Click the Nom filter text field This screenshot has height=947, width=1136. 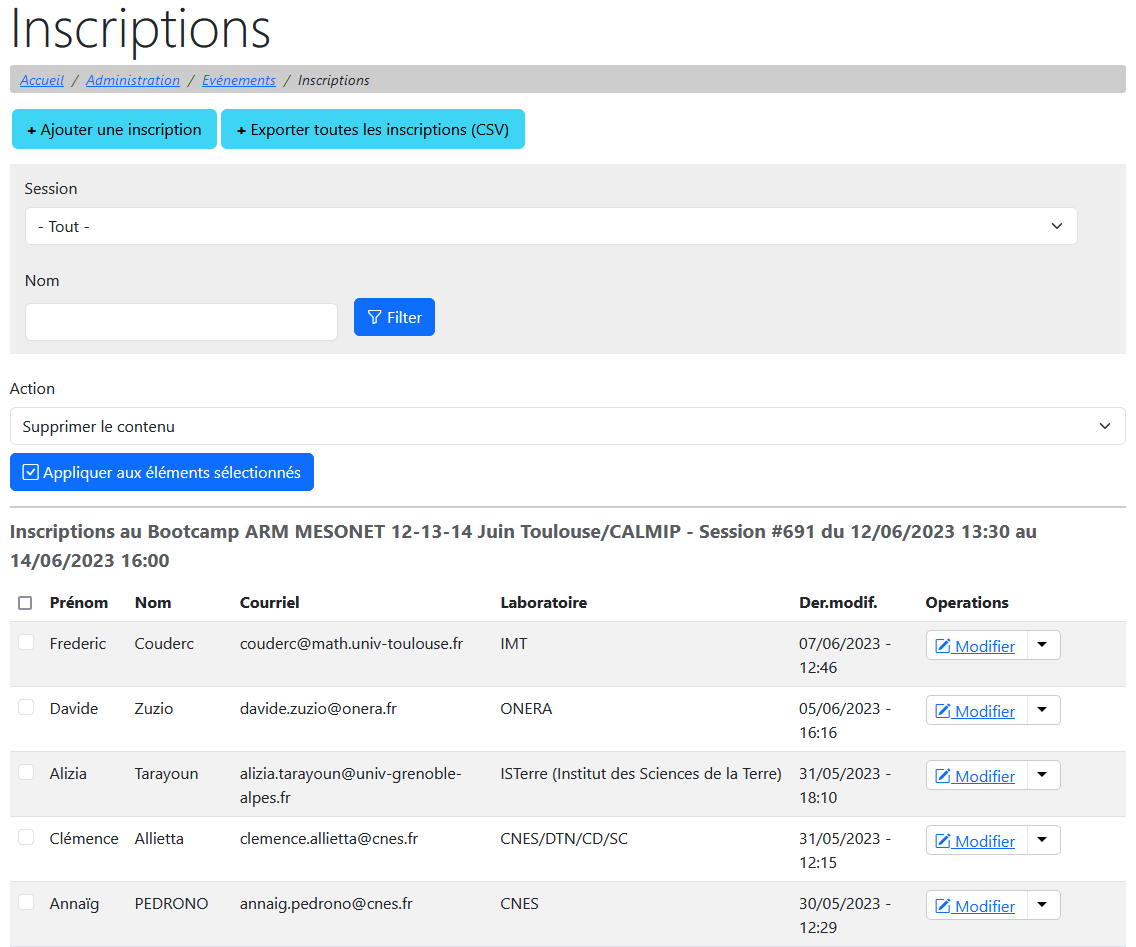pyautogui.click(x=181, y=322)
